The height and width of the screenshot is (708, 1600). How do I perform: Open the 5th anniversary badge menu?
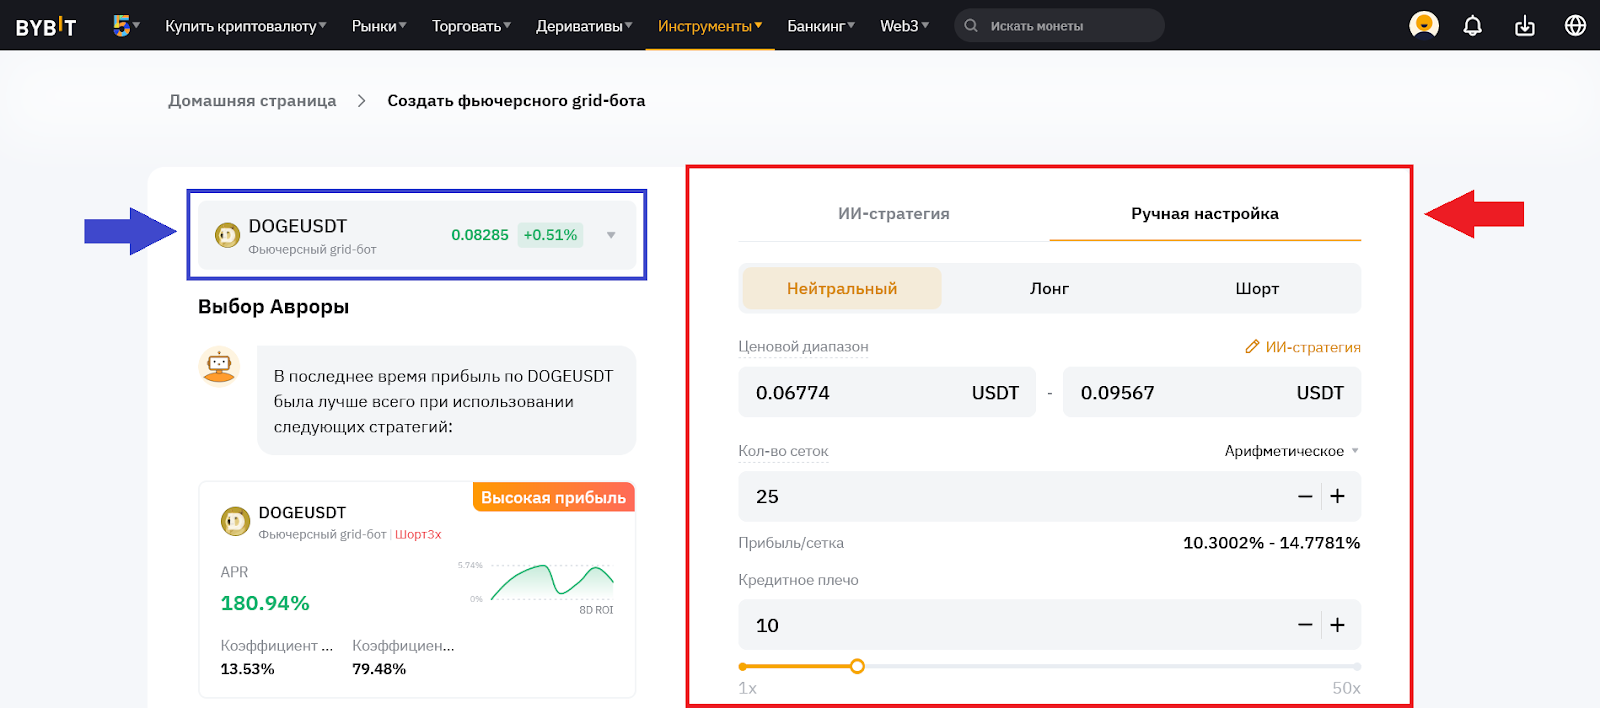[126, 25]
